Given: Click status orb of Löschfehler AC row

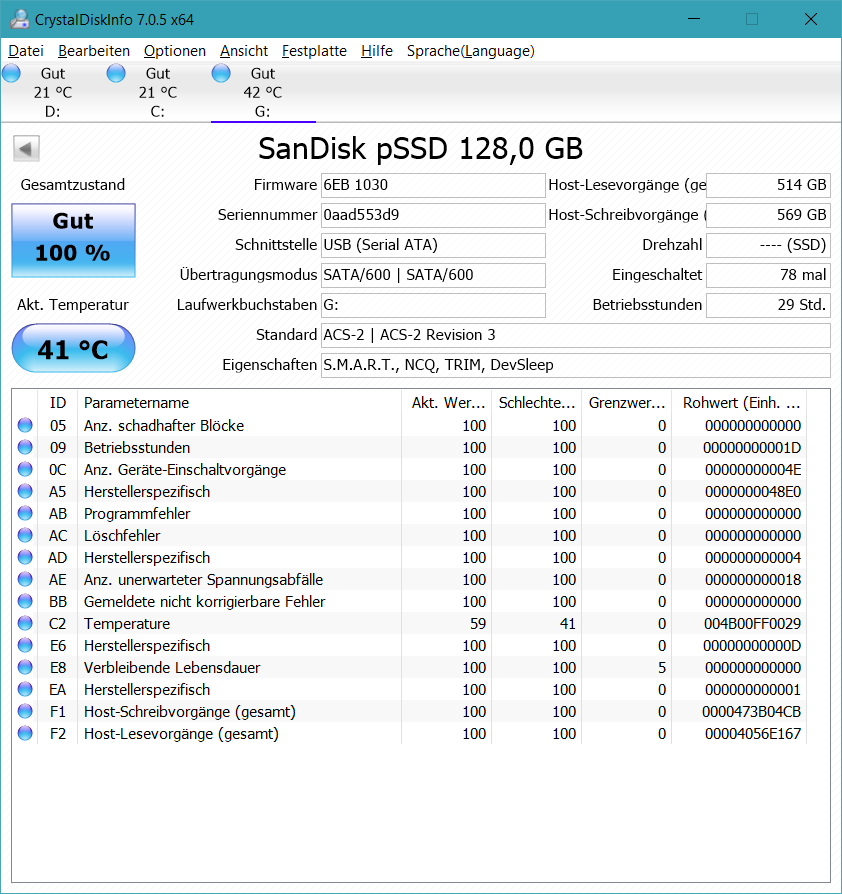Looking at the screenshot, I should point(25,535).
